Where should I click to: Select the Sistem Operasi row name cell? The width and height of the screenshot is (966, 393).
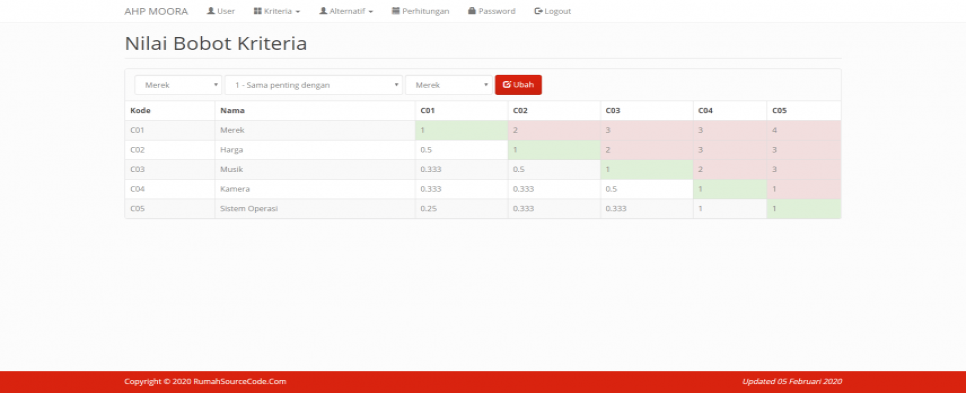(x=315, y=209)
